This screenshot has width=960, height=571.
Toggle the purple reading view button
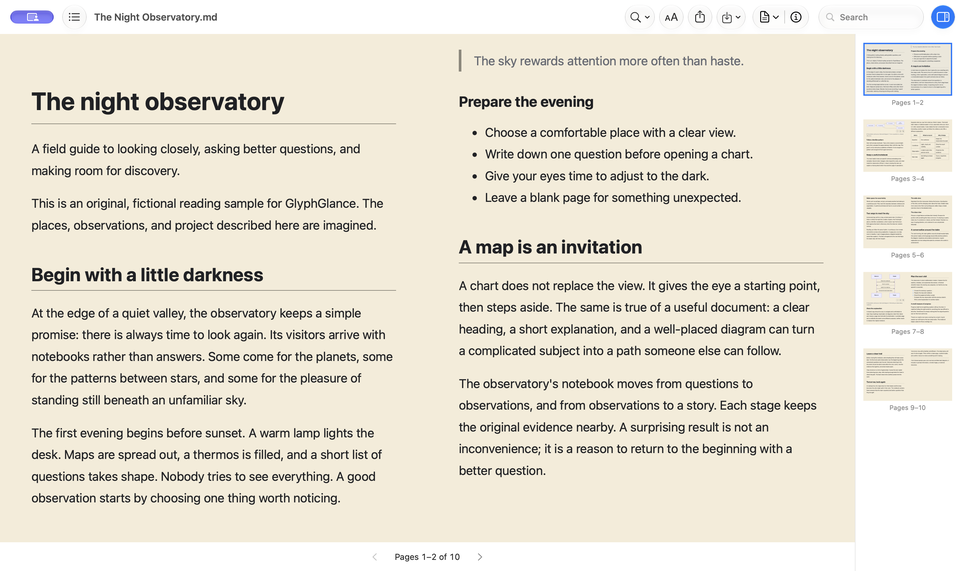click(x=32, y=17)
